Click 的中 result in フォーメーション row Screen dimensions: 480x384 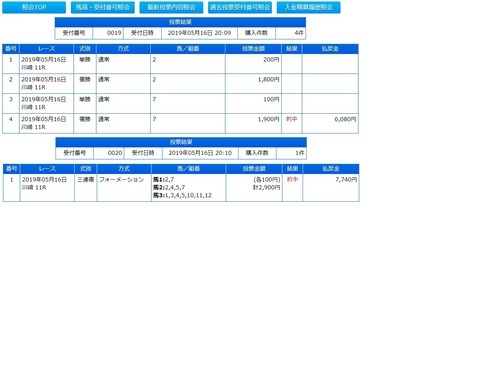(292, 180)
